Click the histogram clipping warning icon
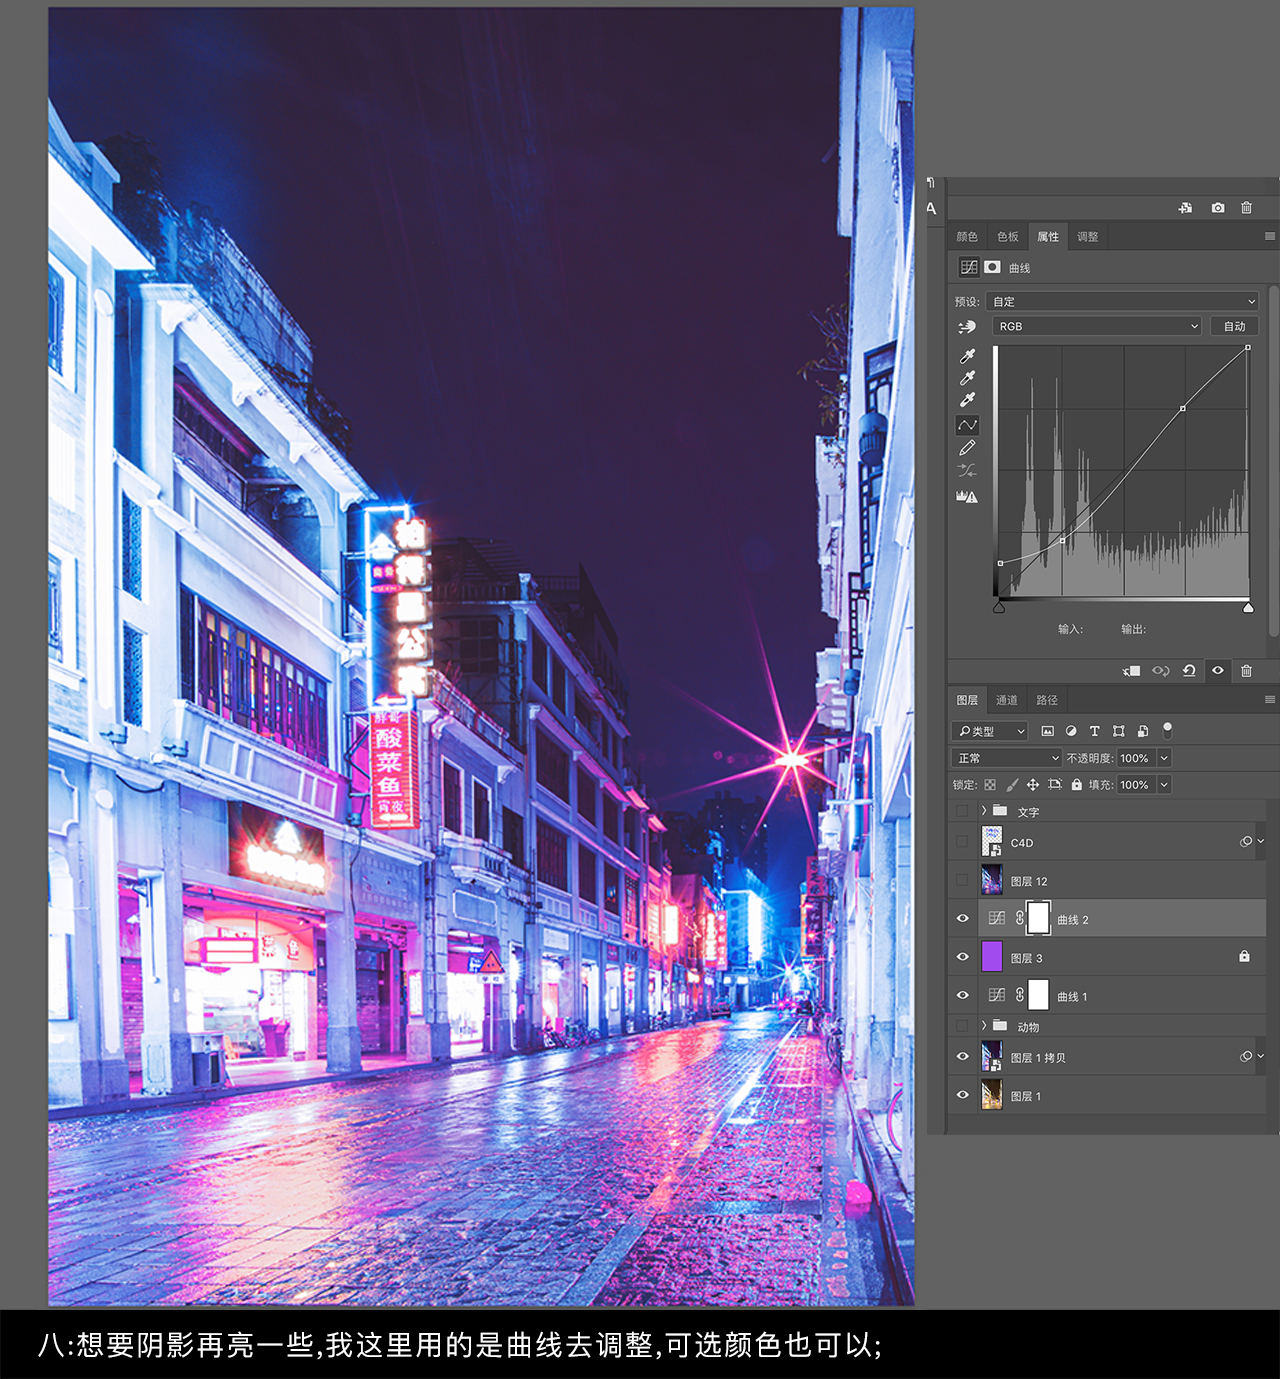The width and height of the screenshot is (1280, 1379). click(x=967, y=496)
